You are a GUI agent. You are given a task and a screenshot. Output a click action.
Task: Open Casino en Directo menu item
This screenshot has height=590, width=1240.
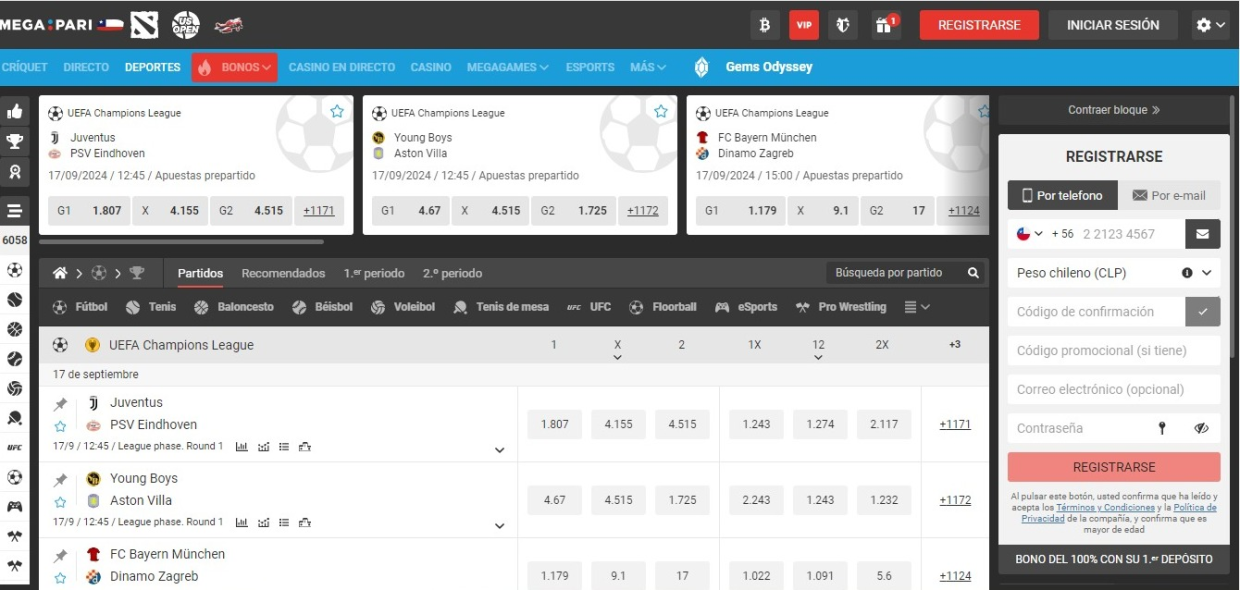(342, 67)
